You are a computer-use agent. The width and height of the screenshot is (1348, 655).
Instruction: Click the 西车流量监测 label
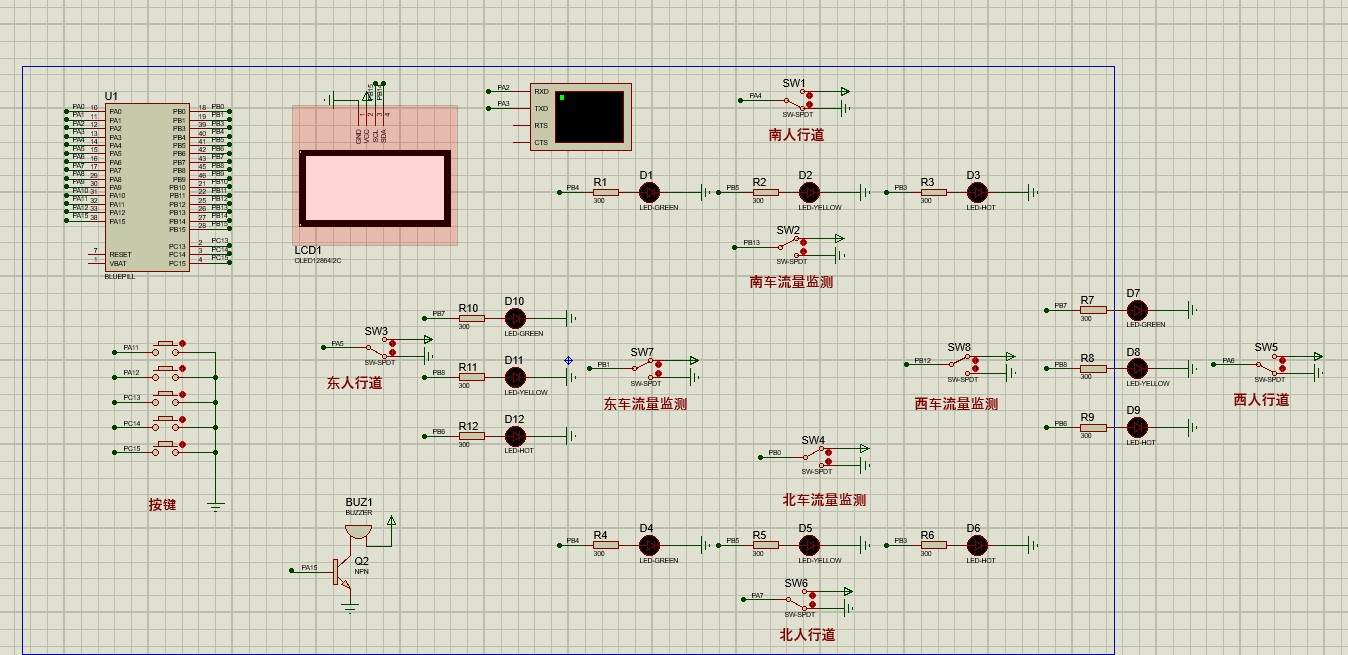pyautogui.click(x=956, y=404)
